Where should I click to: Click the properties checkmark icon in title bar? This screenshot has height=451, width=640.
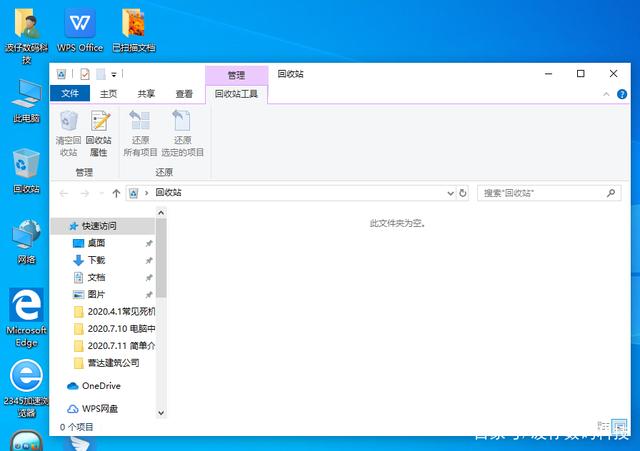[85, 74]
